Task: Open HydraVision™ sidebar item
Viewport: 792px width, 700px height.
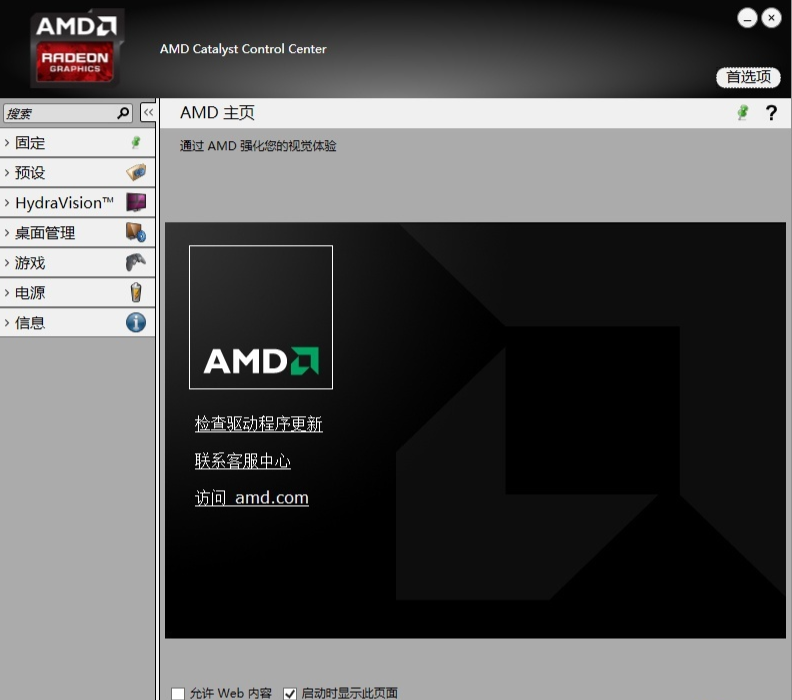Action: click(77, 203)
